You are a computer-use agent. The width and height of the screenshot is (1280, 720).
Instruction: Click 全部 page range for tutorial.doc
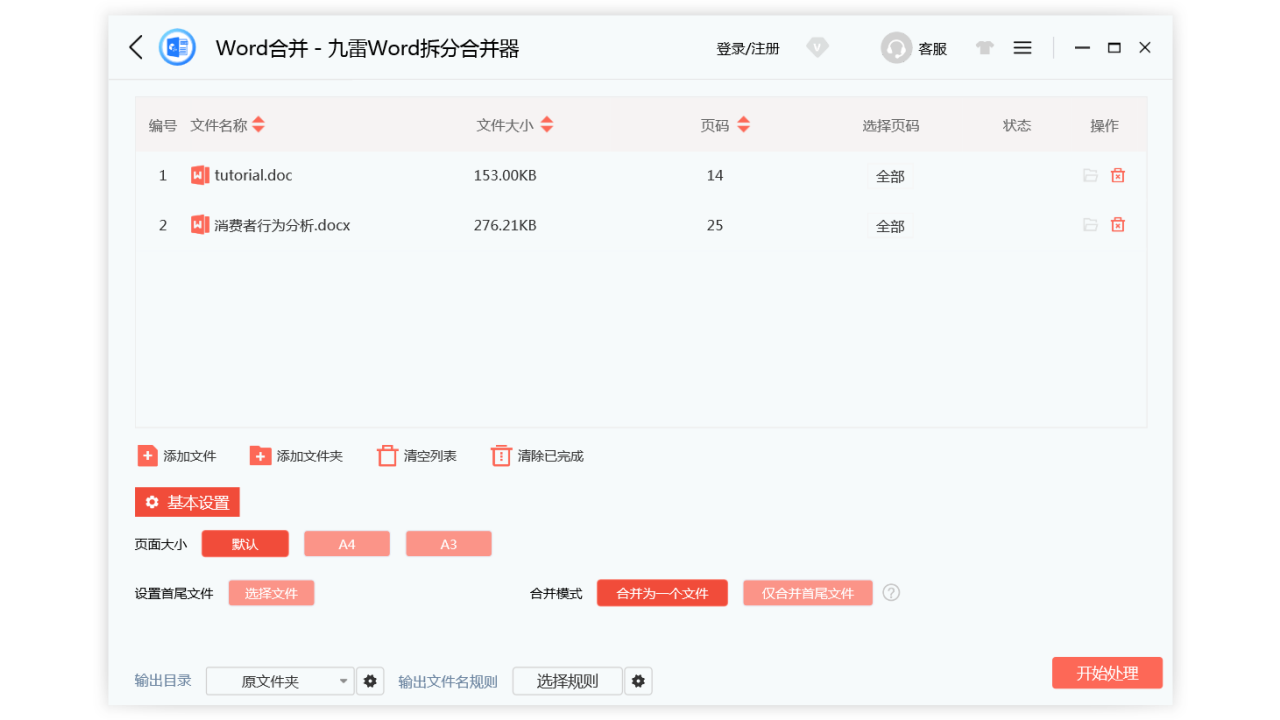[x=889, y=174]
